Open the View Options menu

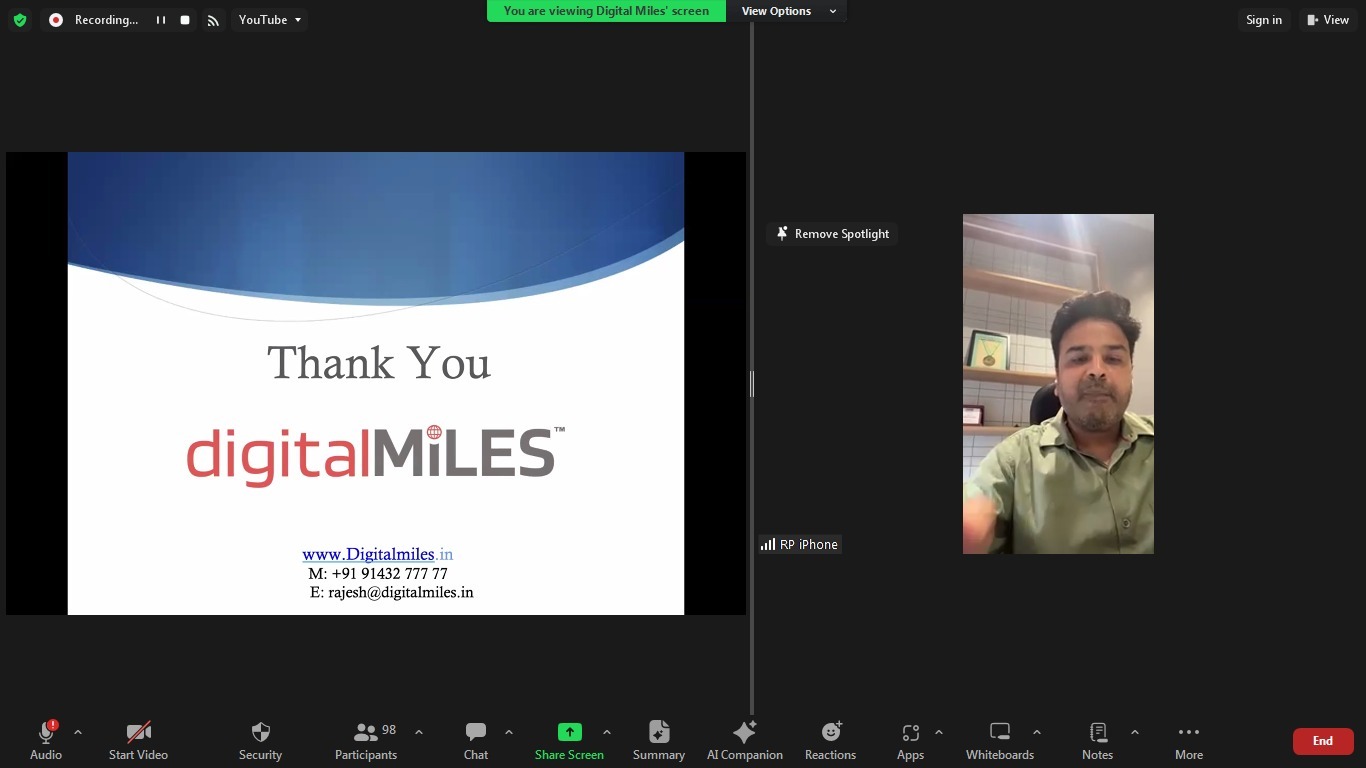787,11
